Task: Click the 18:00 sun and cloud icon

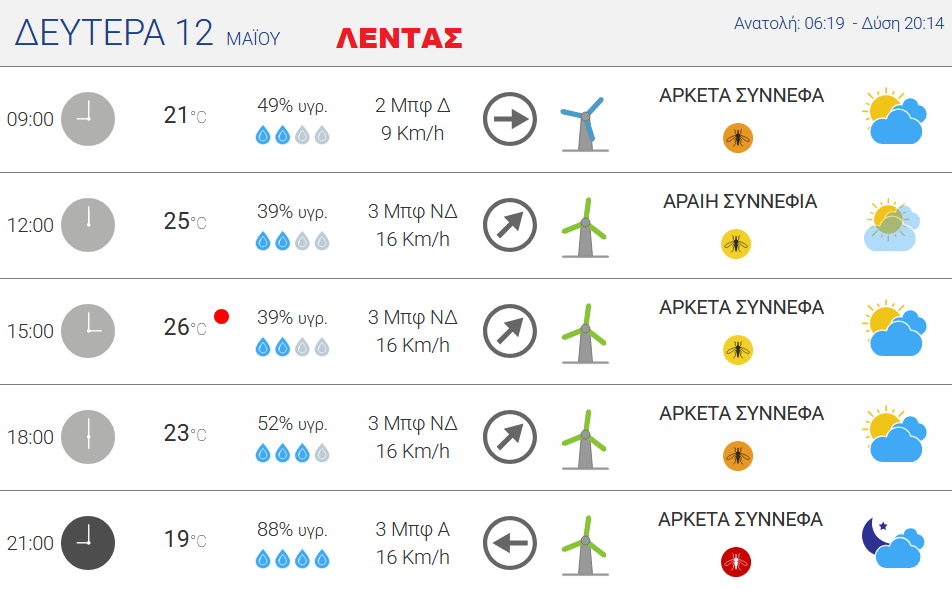Action: click(x=894, y=435)
